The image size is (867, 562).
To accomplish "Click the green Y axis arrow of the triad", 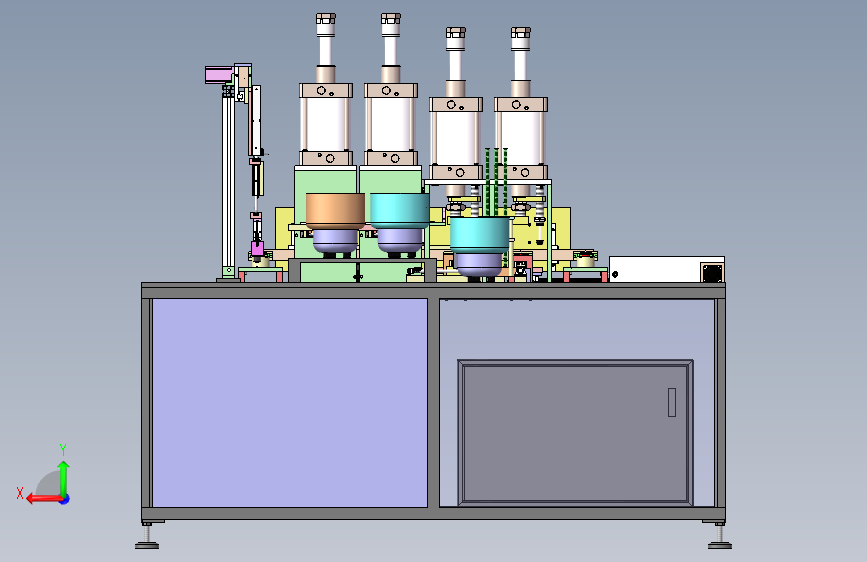I will coord(64,479).
